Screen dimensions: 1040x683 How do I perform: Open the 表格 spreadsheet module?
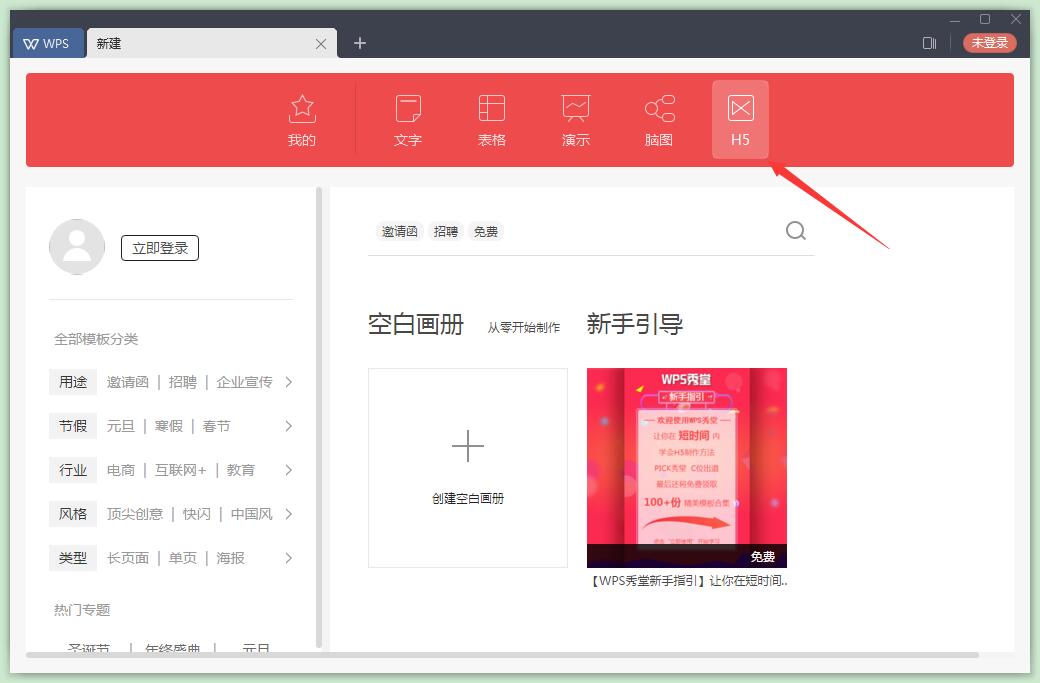point(491,120)
